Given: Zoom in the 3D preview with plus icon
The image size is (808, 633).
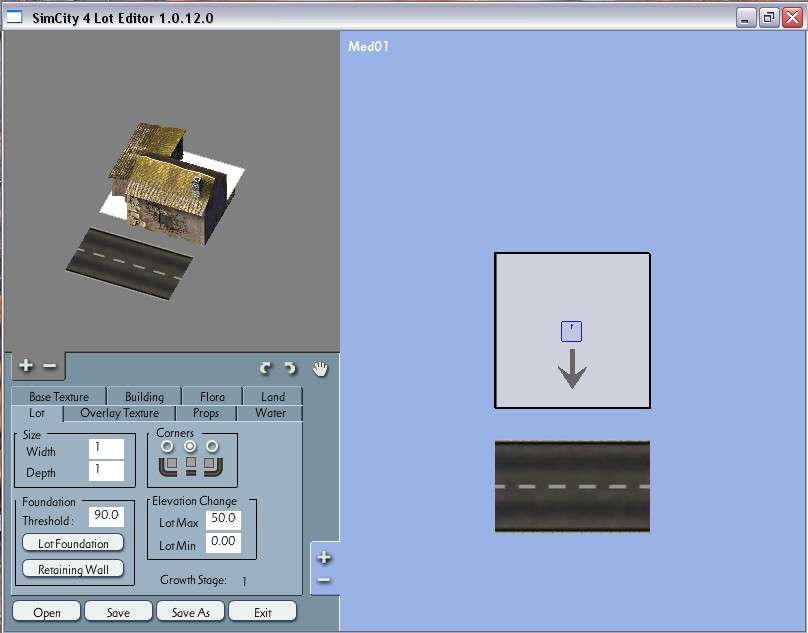Looking at the screenshot, I should point(26,365).
